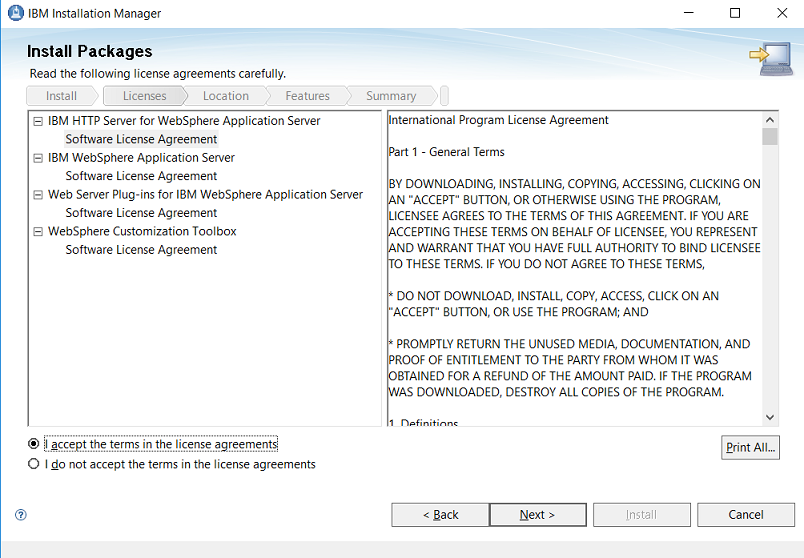
Task: Minimize the Installation Manager window
Action: coord(689,13)
